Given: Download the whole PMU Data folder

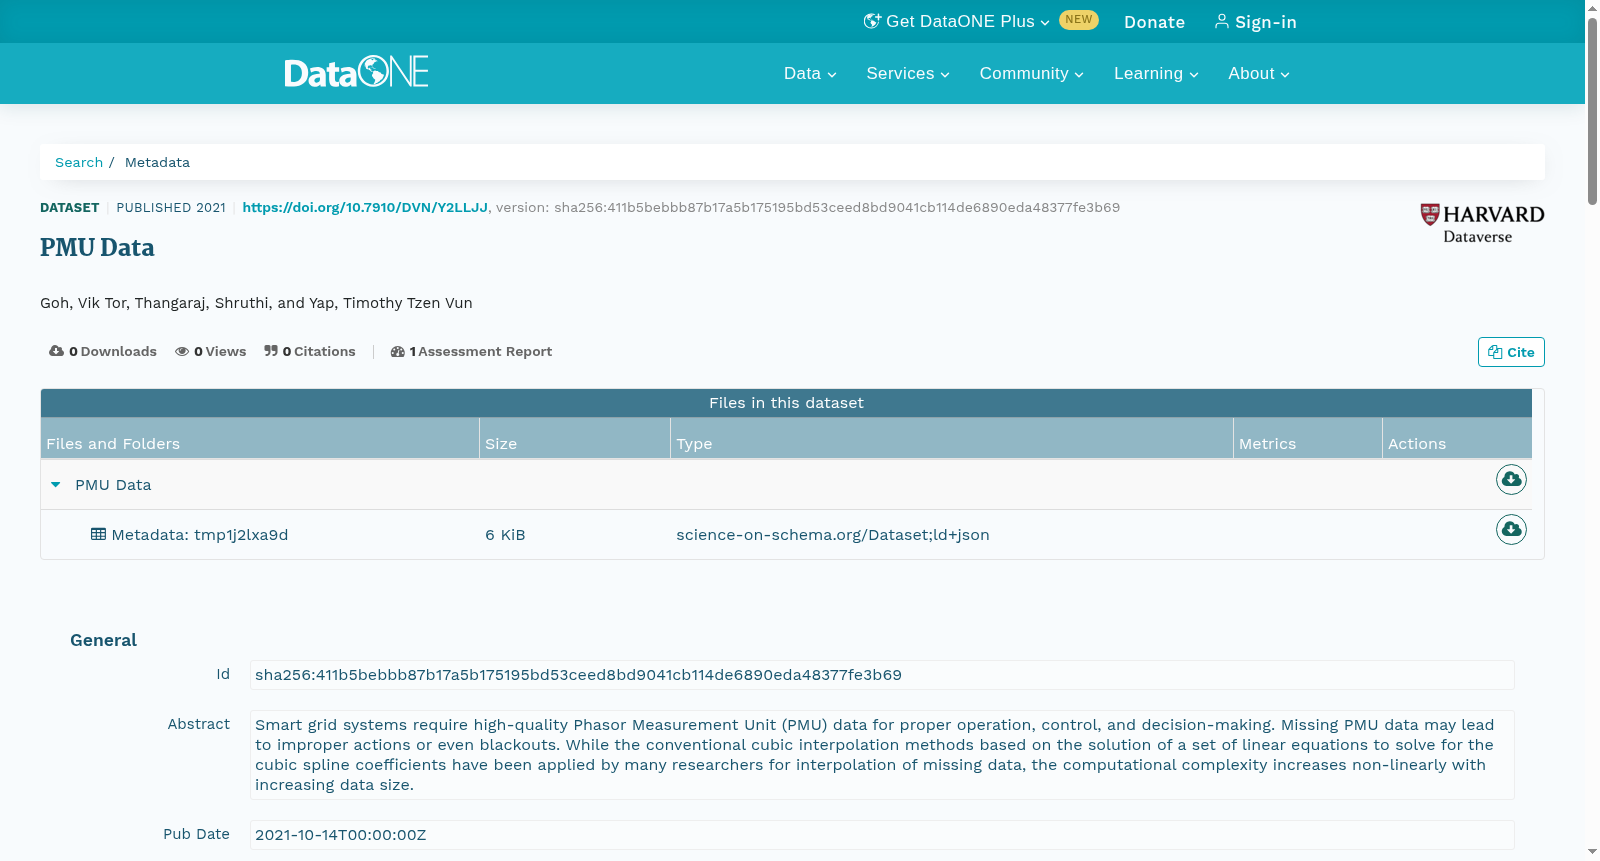Looking at the screenshot, I should 1511,480.
